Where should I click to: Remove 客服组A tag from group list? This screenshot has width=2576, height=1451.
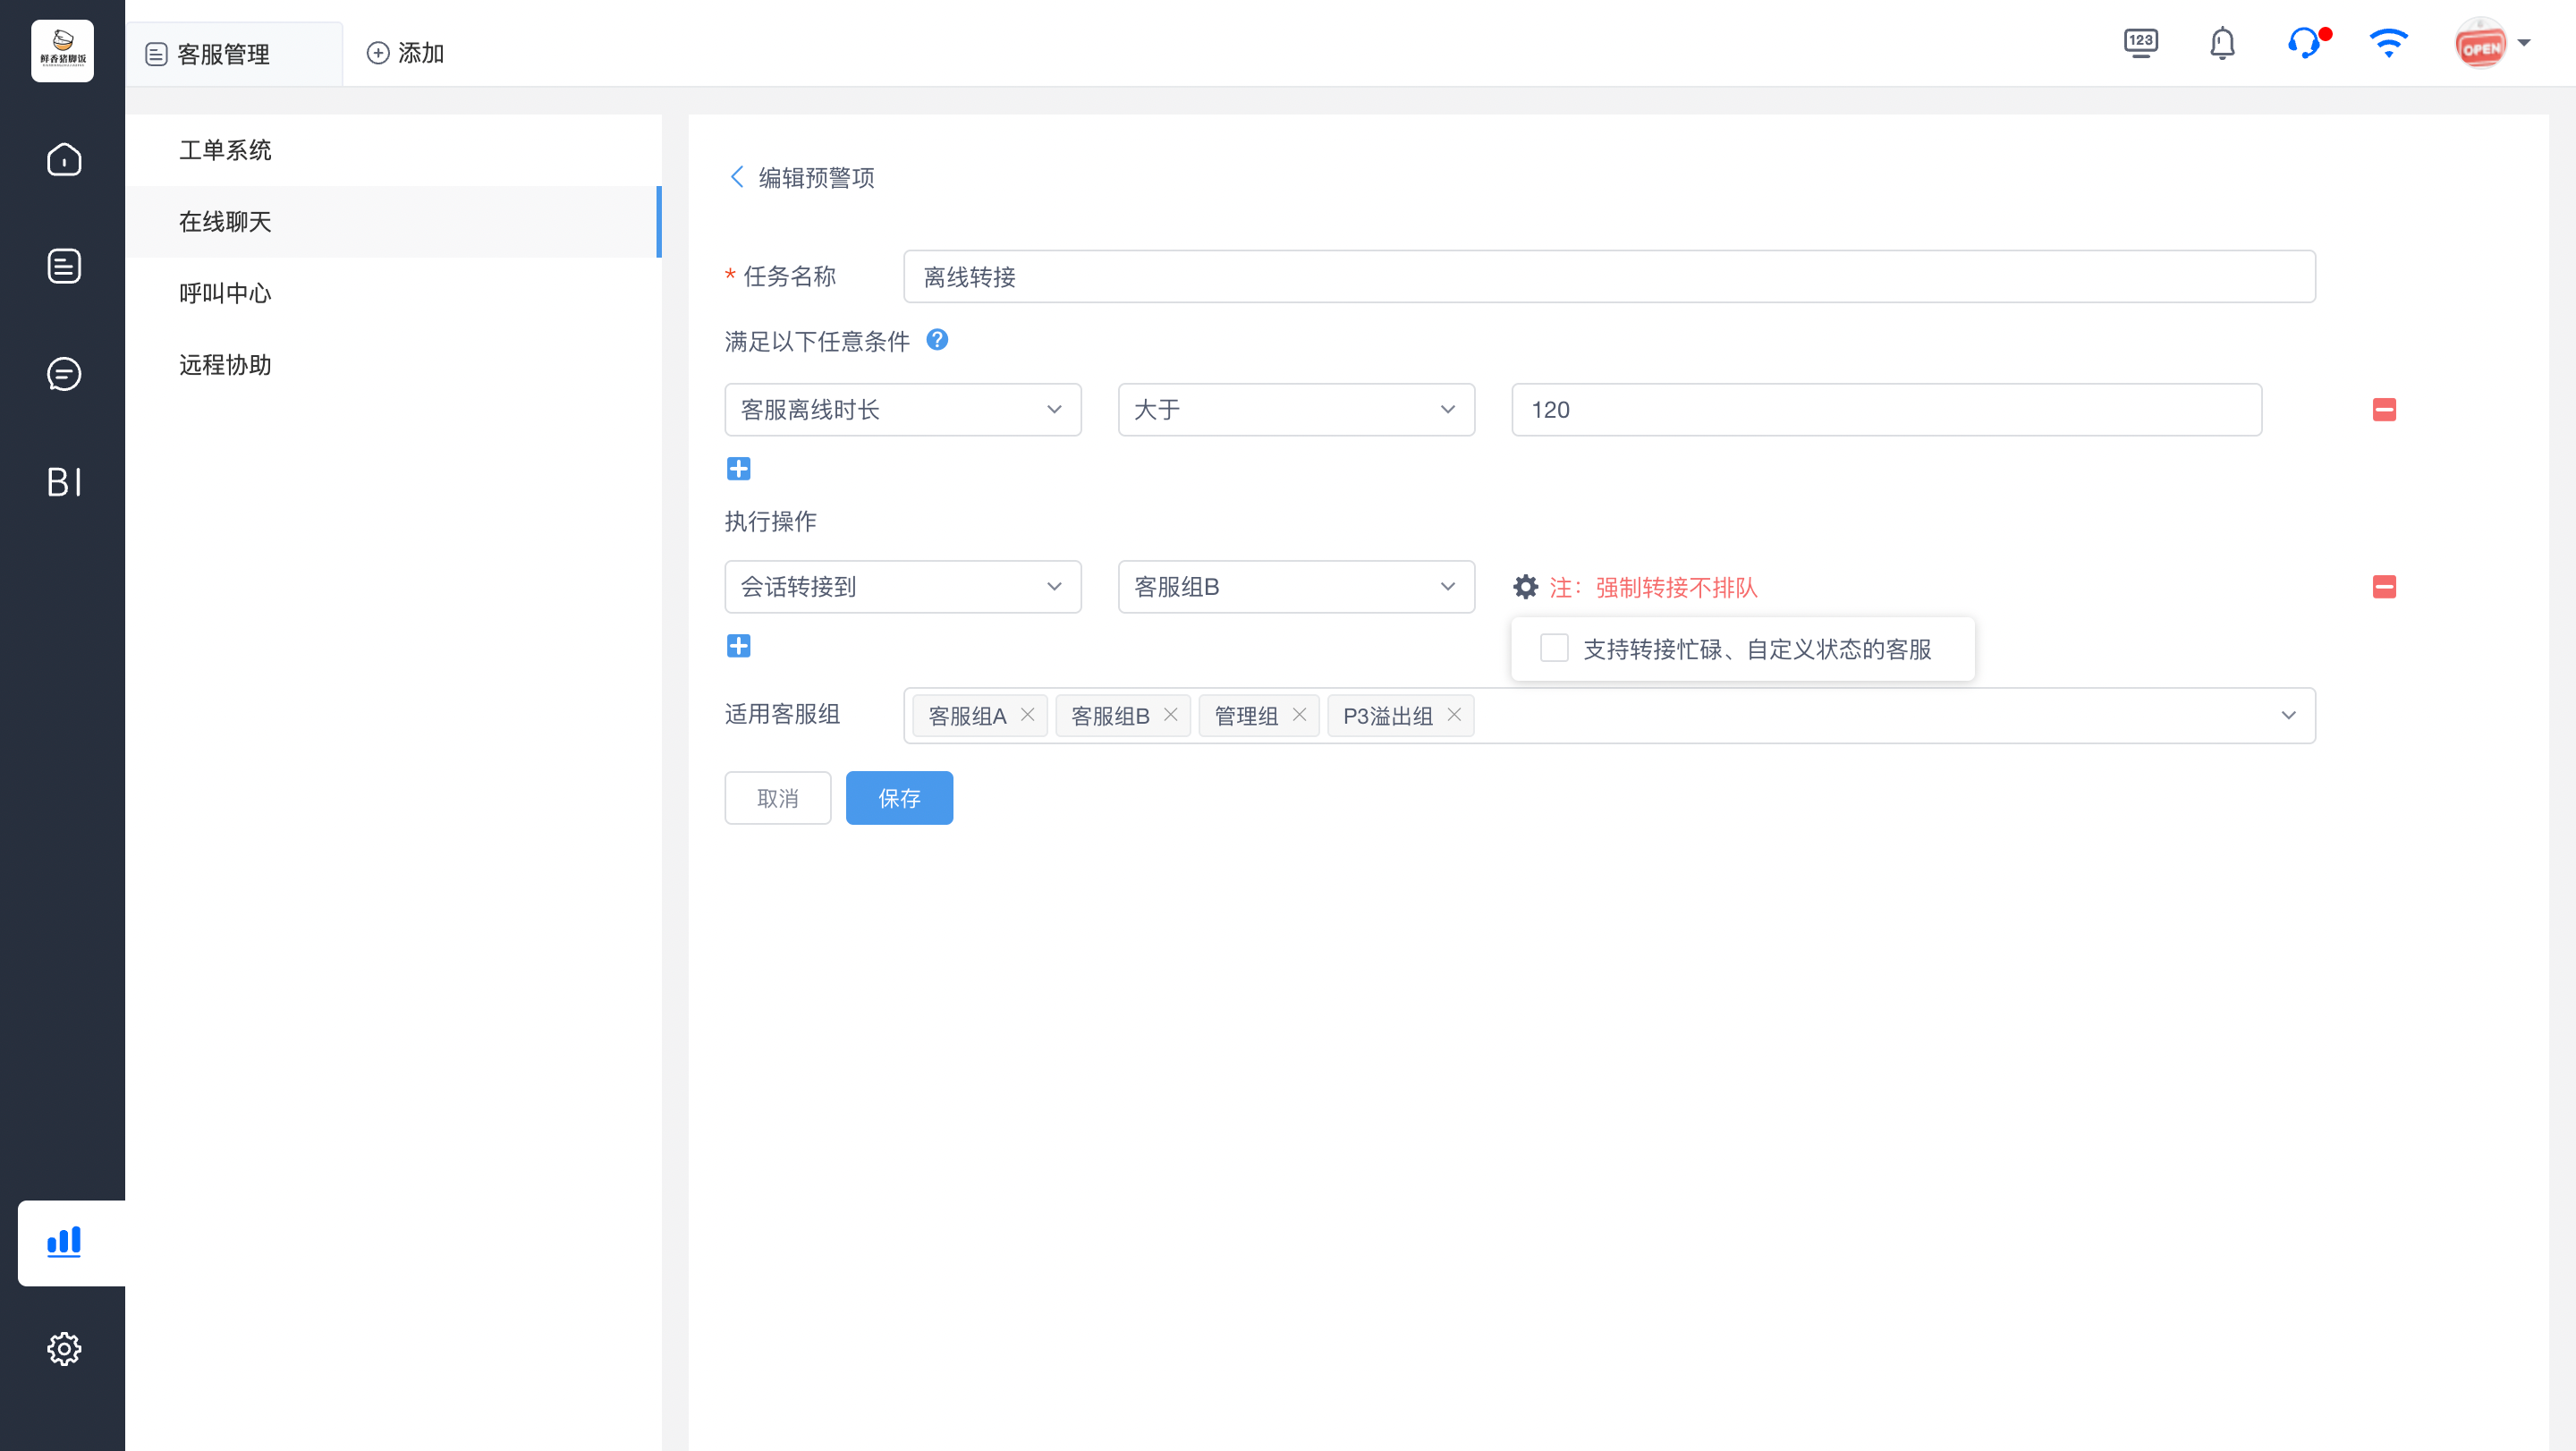pos(1027,715)
